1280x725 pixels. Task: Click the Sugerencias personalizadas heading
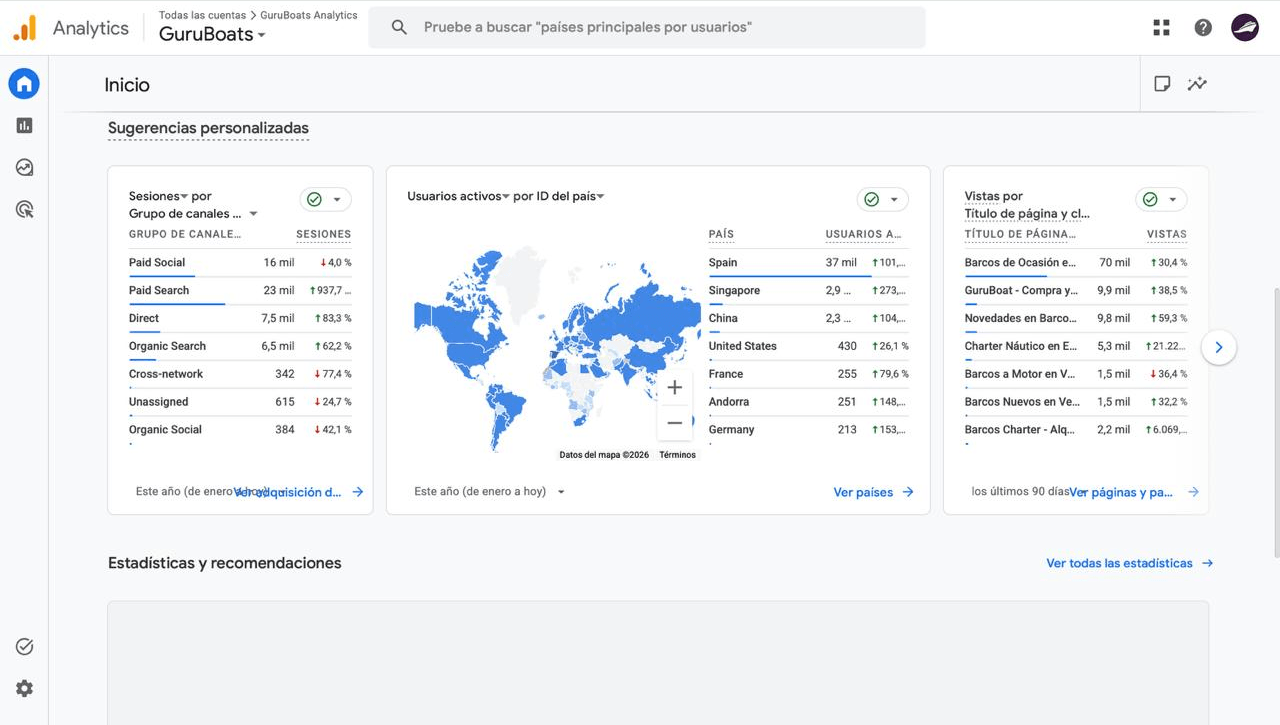(x=208, y=128)
